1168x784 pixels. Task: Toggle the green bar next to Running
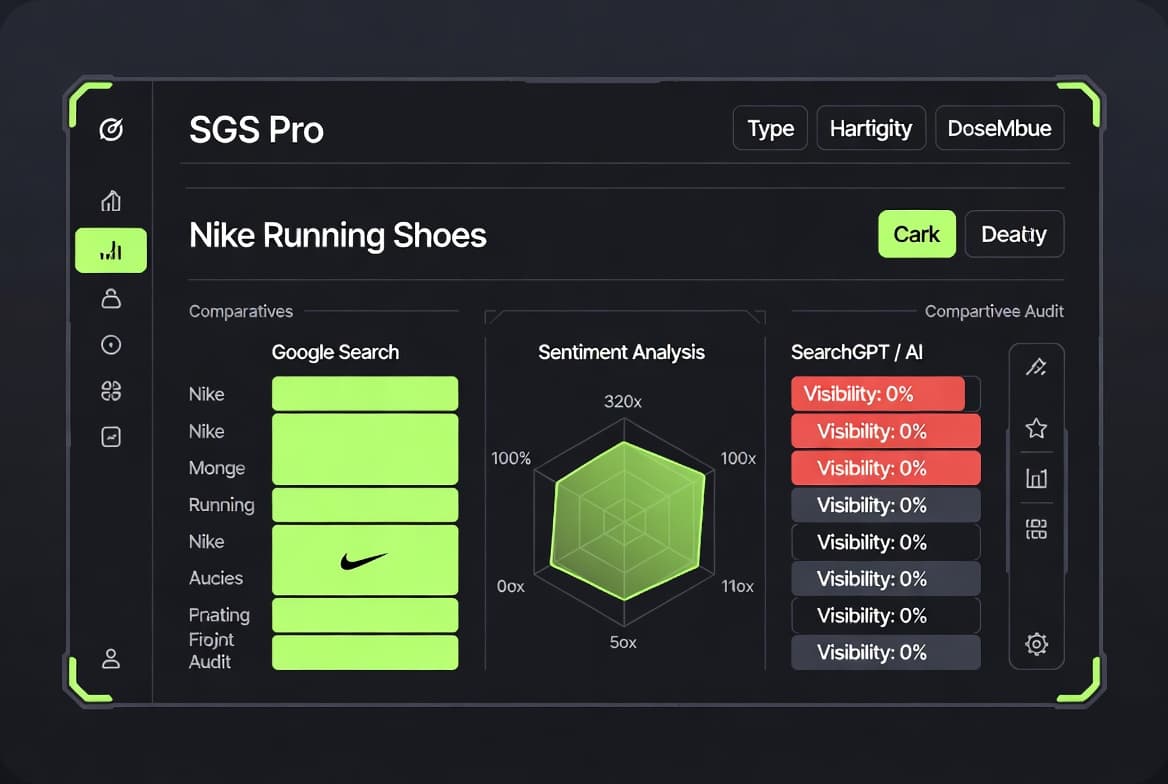364,505
